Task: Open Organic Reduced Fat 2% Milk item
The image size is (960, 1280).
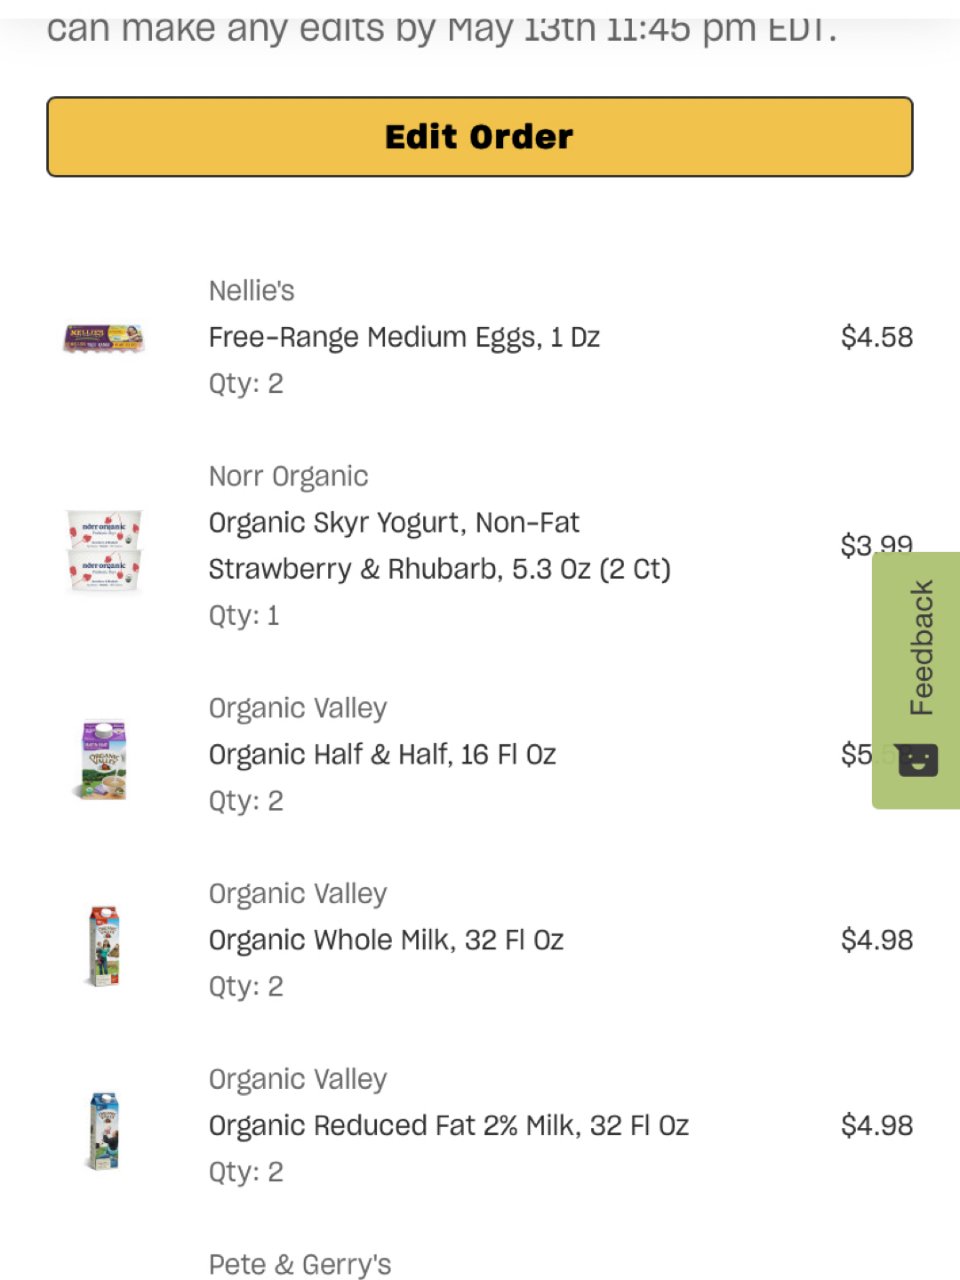Action: pos(448,1125)
